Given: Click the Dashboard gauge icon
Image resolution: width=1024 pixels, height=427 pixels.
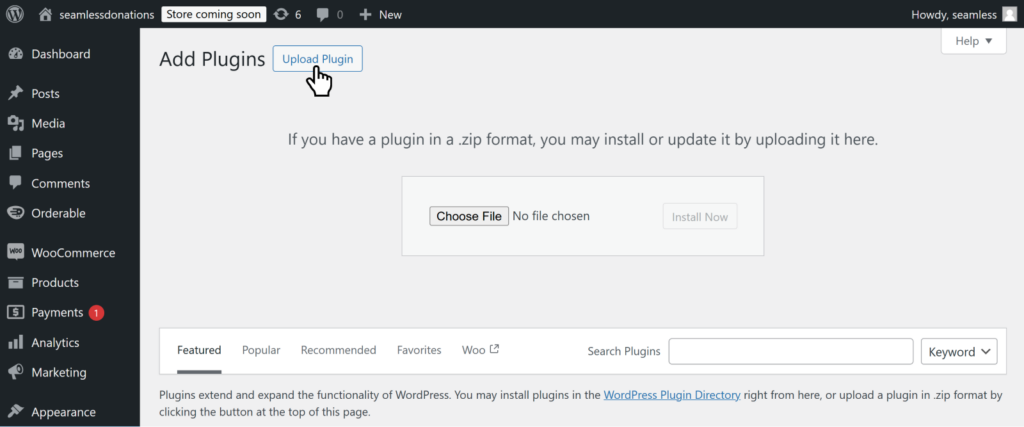Looking at the screenshot, I should click(x=16, y=54).
